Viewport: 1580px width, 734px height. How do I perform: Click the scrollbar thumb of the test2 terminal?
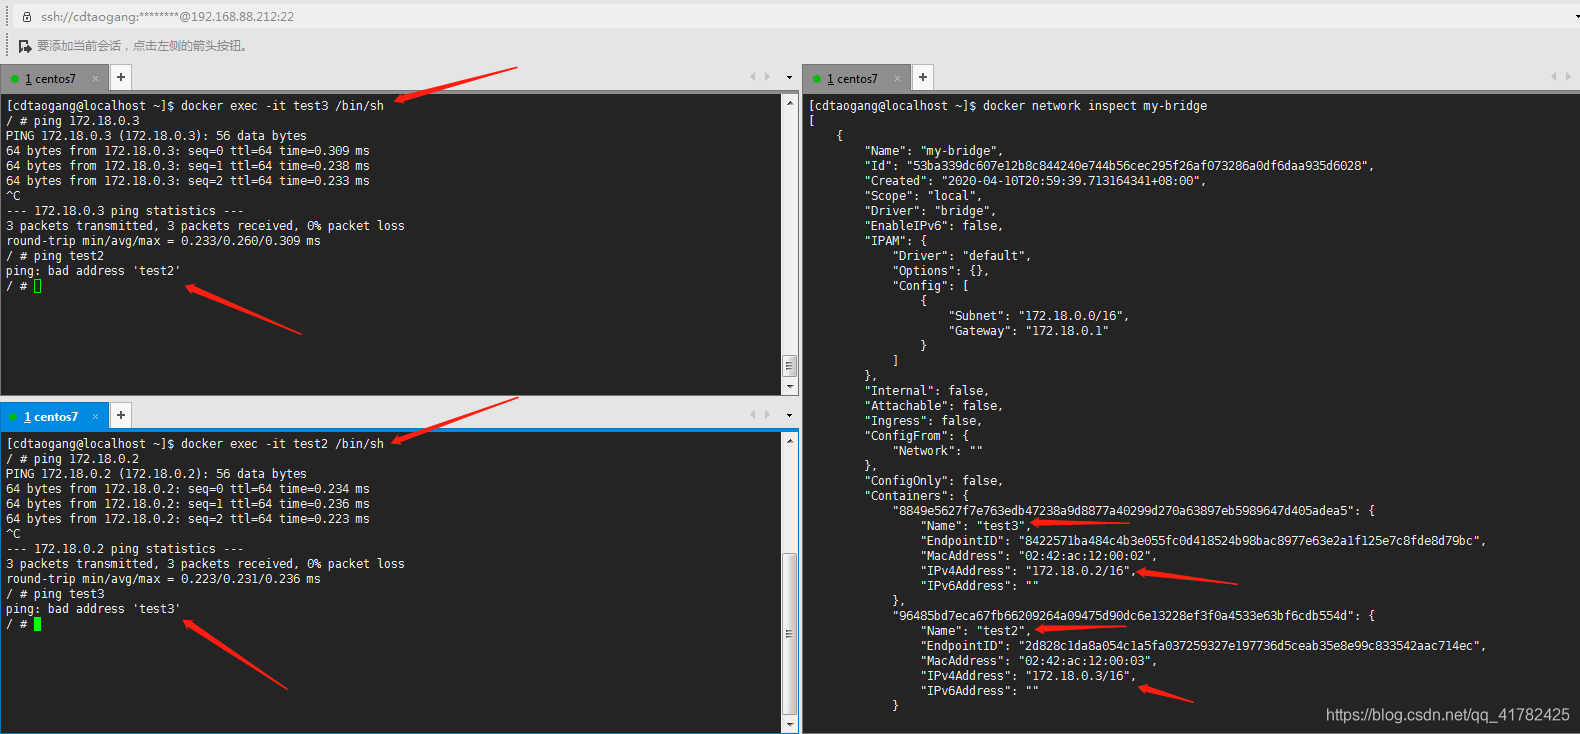(790, 634)
